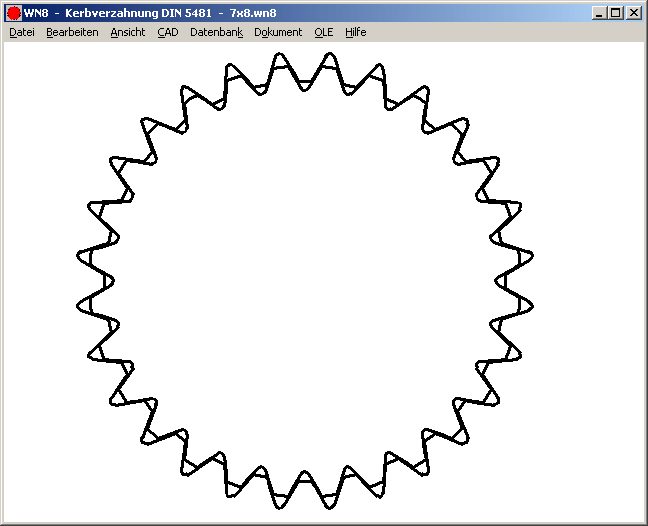Image resolution: width=648 pixels, height=526 pixels.
Task: Open the Dokument menu
Action: (x=278, y=32)
